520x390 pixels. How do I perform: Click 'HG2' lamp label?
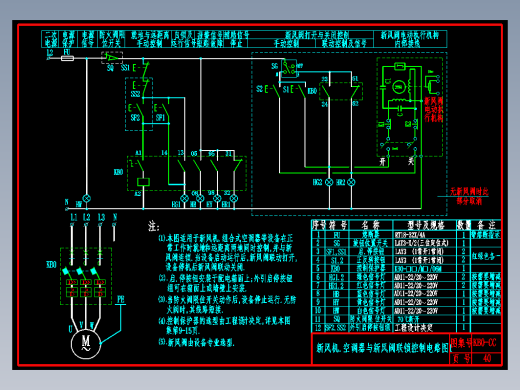click(317, 182)
